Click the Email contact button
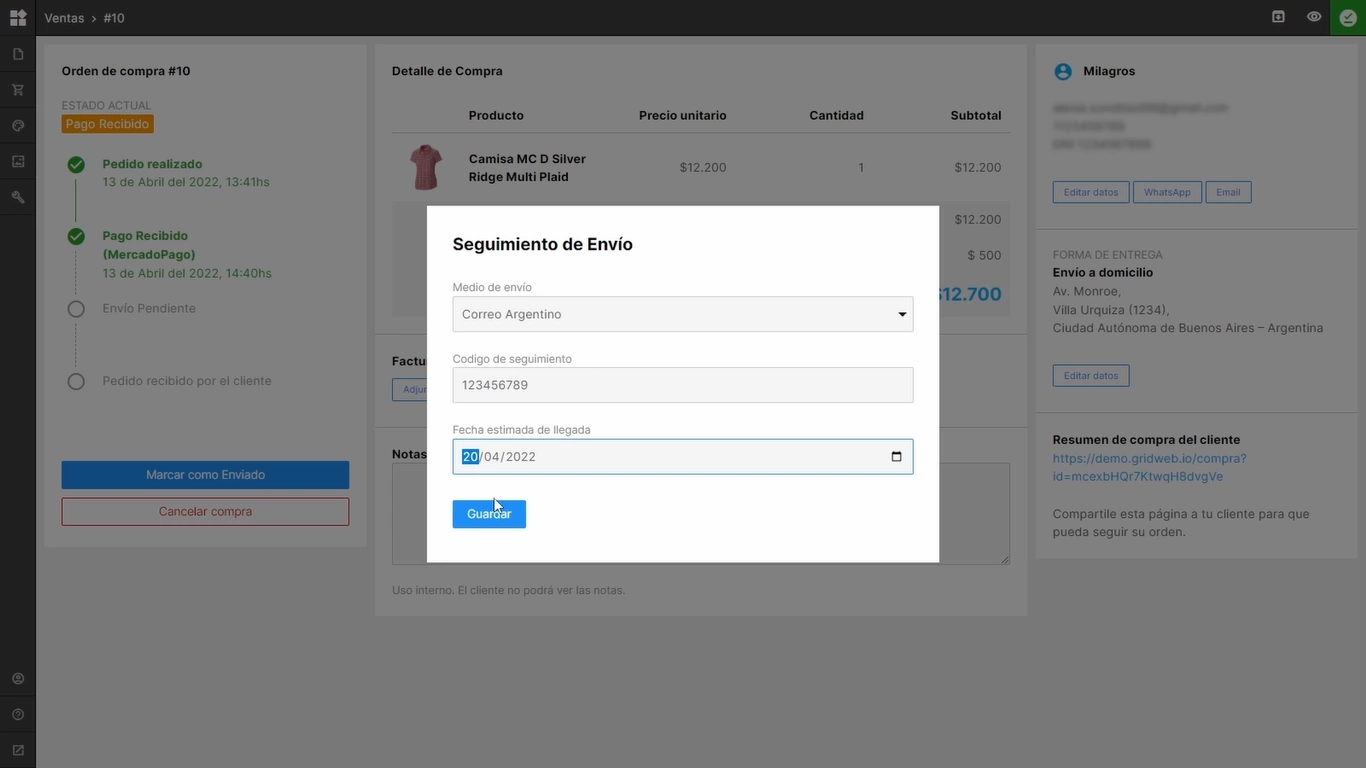This screenshot has width=1366, height=768. point(1228,192)
